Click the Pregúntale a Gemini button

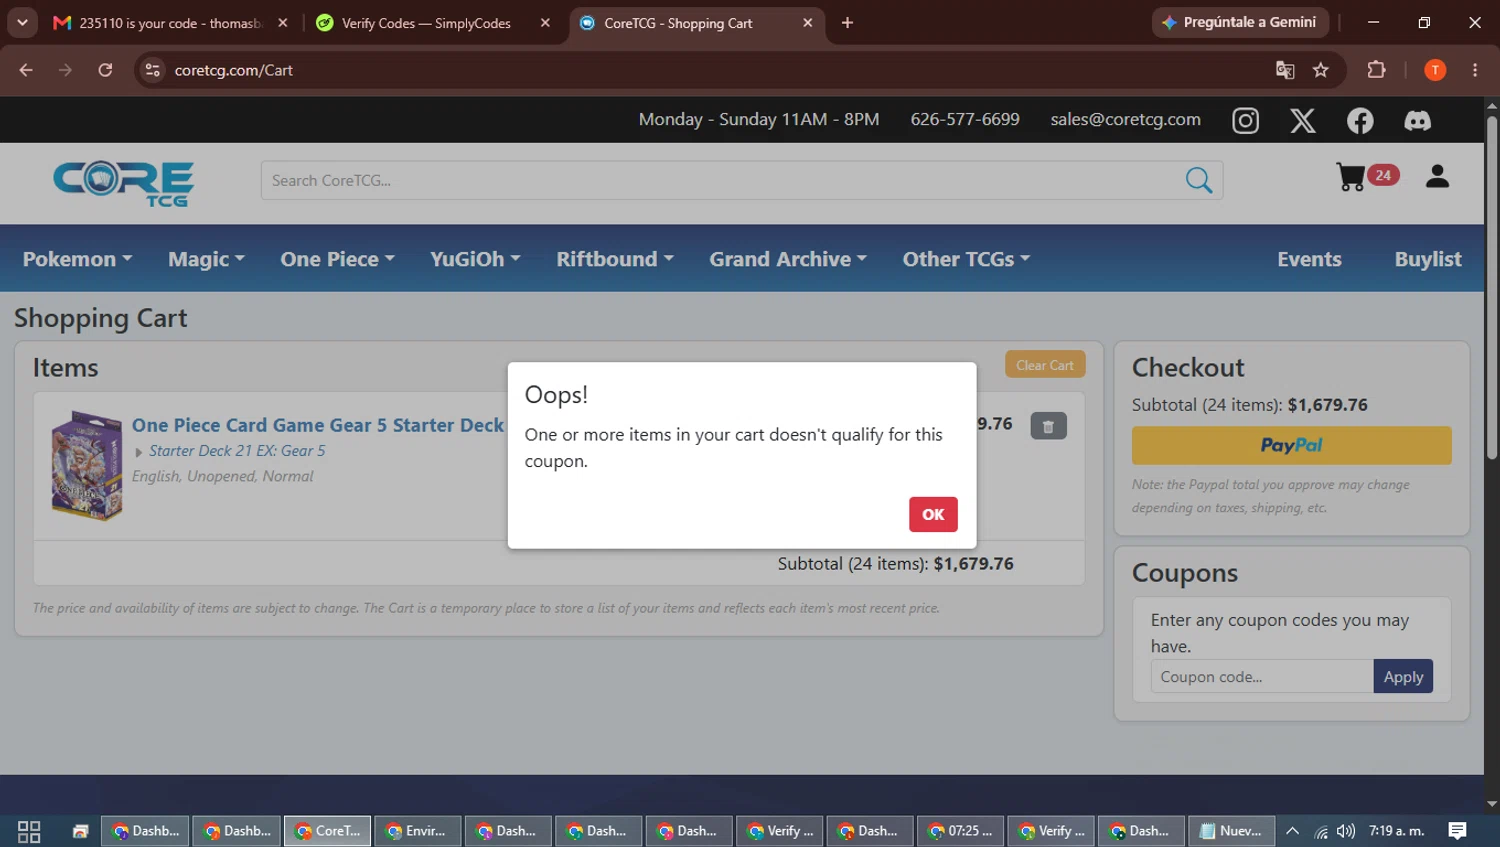tap(1240, 22)
